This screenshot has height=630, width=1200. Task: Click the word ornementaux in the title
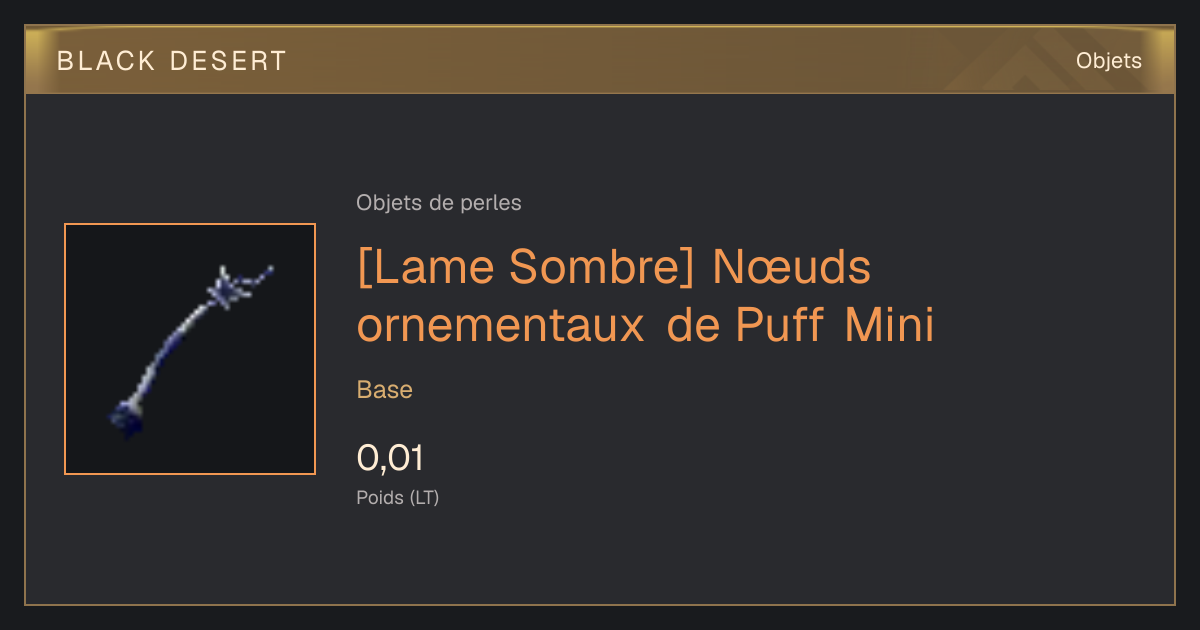coord(501,326)
